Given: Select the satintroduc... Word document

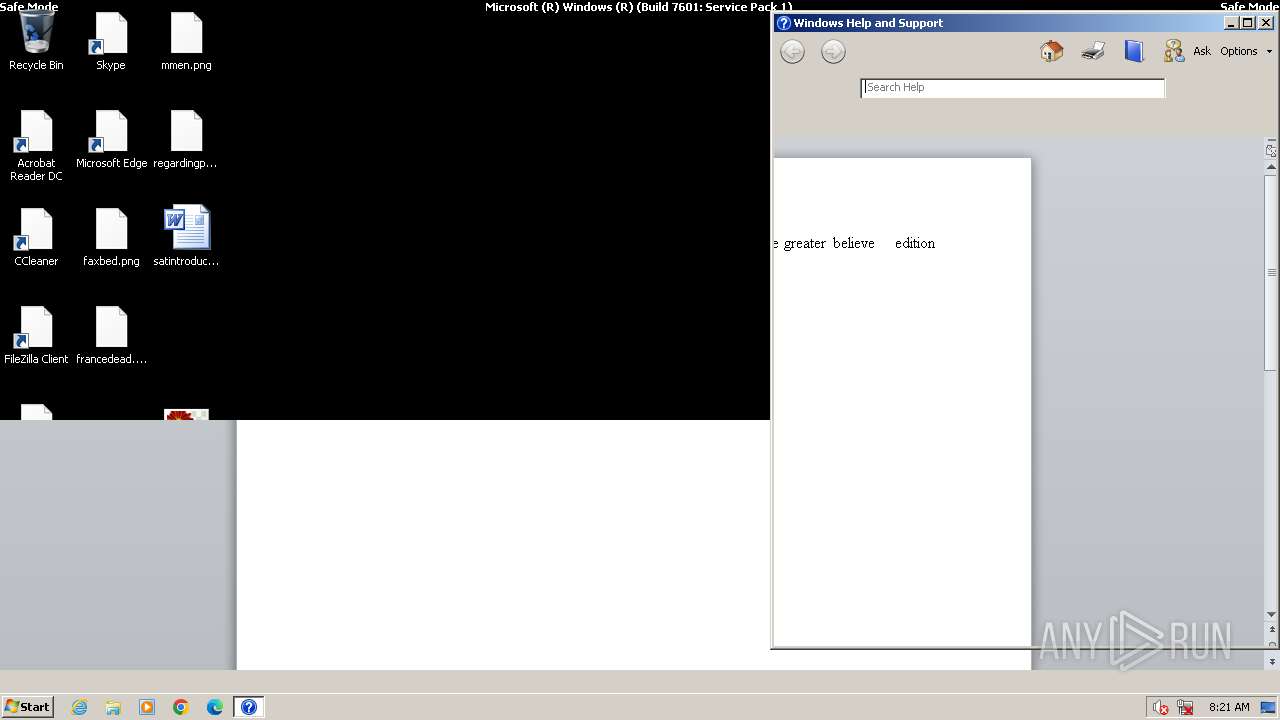Looking at the screenshot, I should 186,238.
